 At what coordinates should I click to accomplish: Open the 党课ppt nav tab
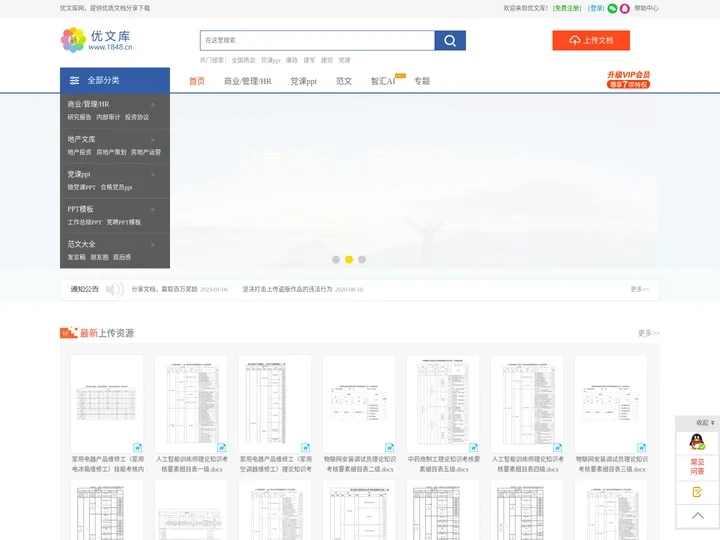tap(304, 81)
